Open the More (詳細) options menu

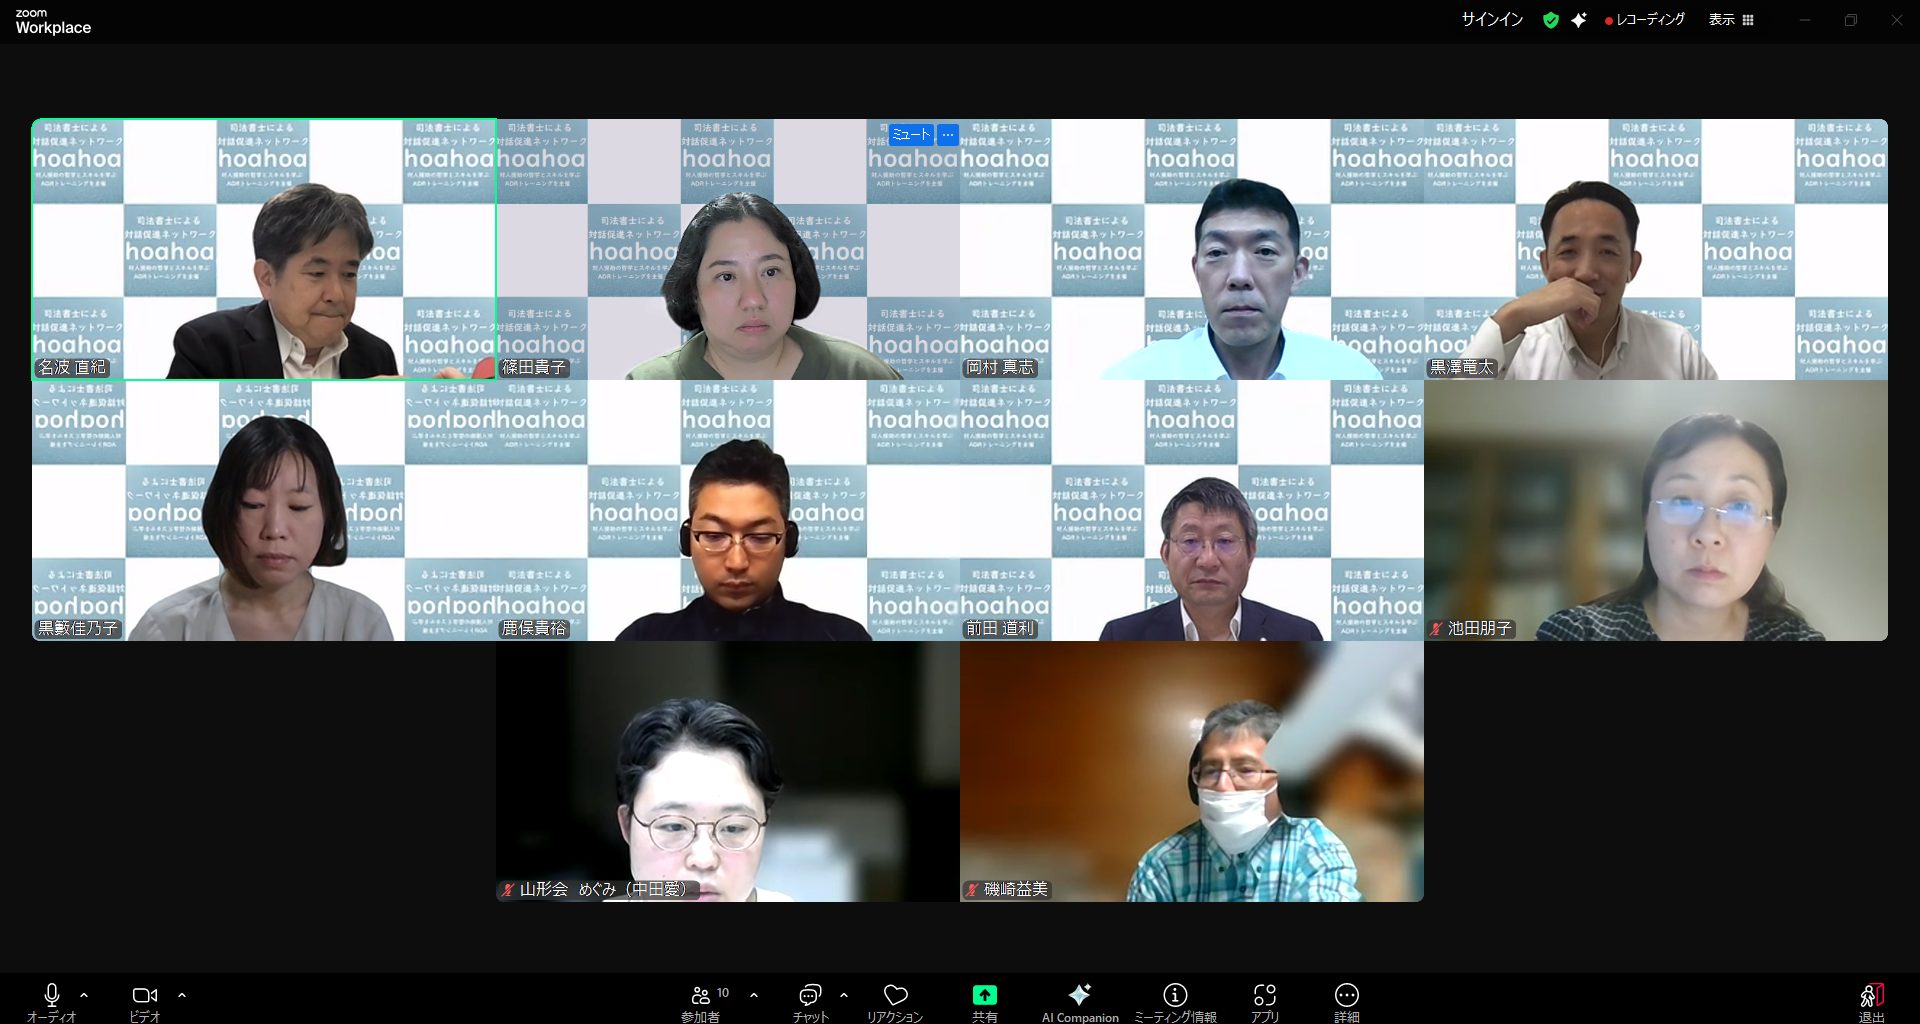[1346, 1002]
